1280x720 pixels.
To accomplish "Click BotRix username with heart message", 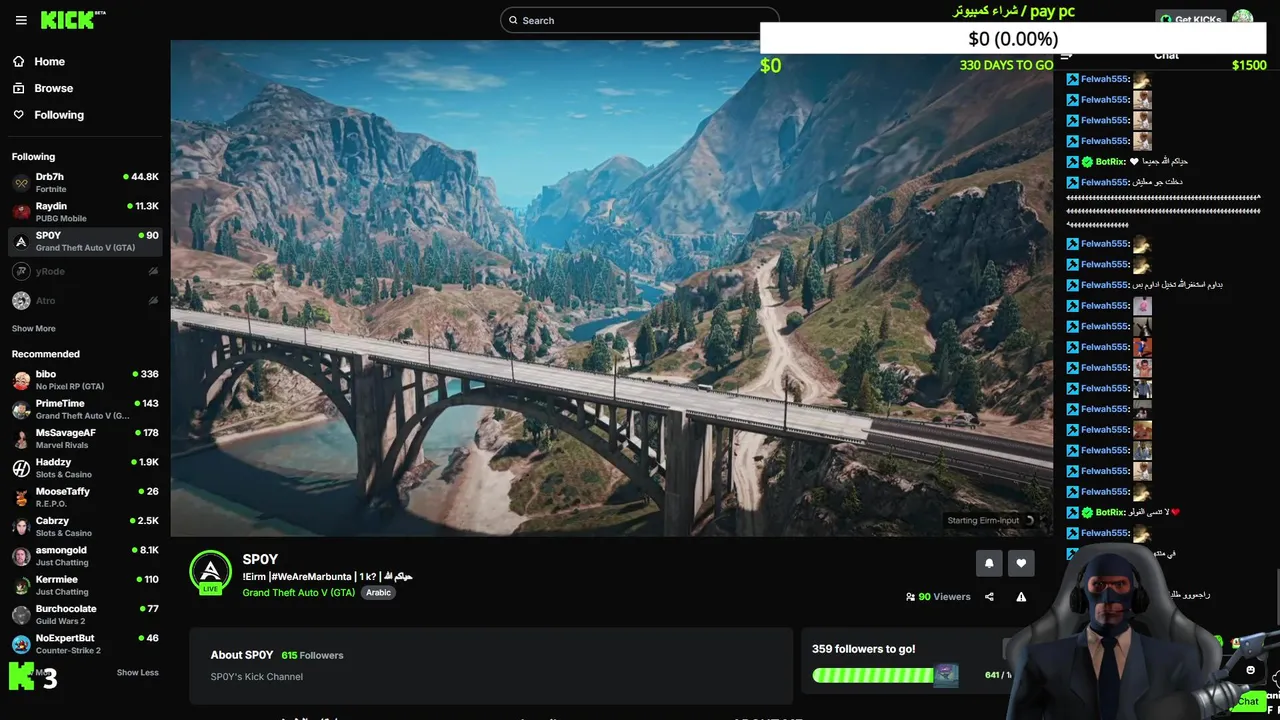I will [x=1110, y=162].
